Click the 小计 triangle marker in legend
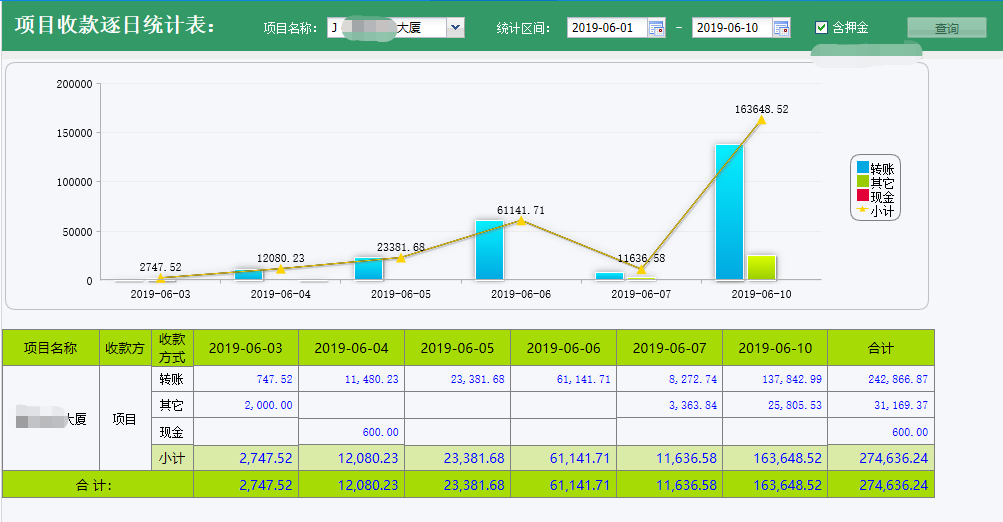Image resolution: width=1003 pixels, height=522 pixels. [862, 211]
